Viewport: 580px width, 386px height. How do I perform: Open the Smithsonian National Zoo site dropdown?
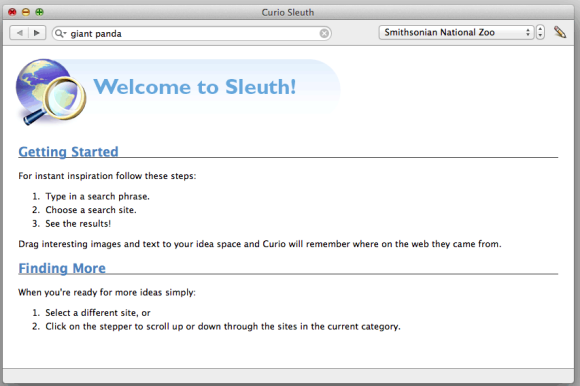(x=456, y=33)
